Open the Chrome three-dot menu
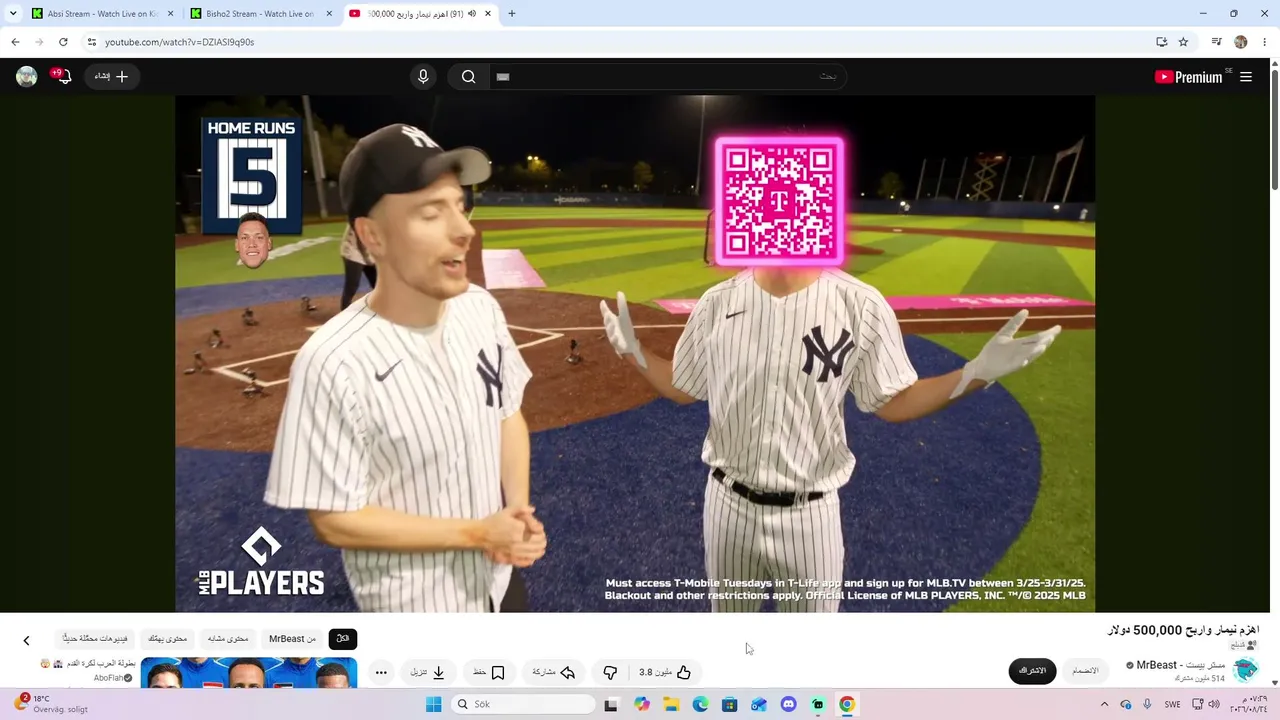 click(x=1265, y=42)
